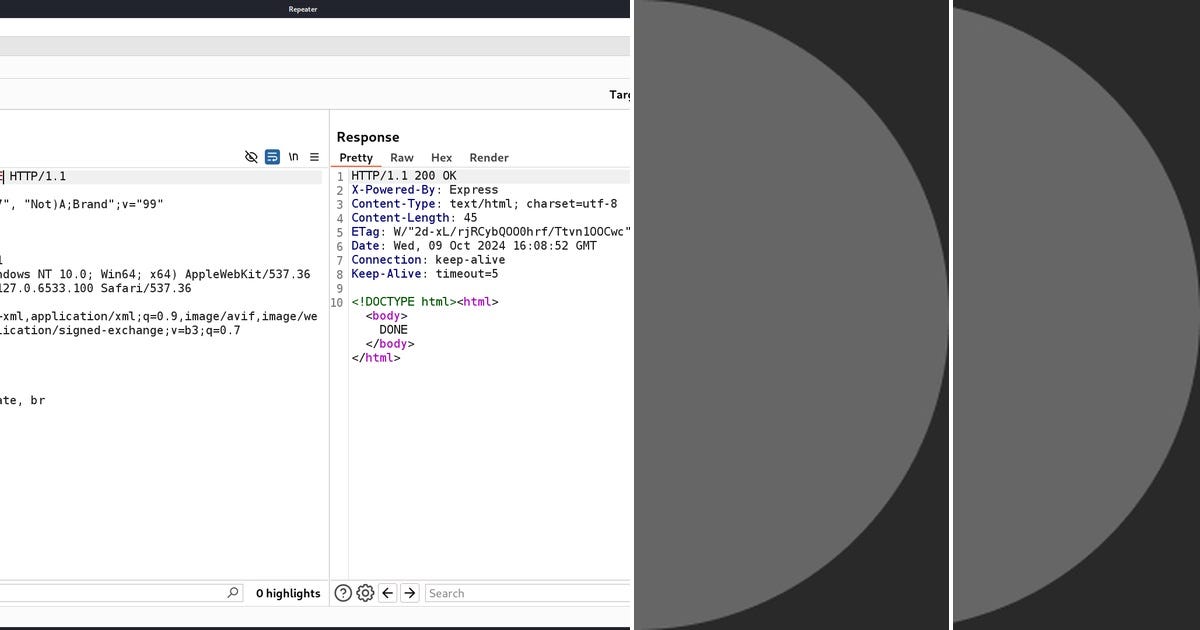Viewport: 1200px width, 630px height.
Task: Select the Repeater tab in the top bar
Action: [302, 9]
